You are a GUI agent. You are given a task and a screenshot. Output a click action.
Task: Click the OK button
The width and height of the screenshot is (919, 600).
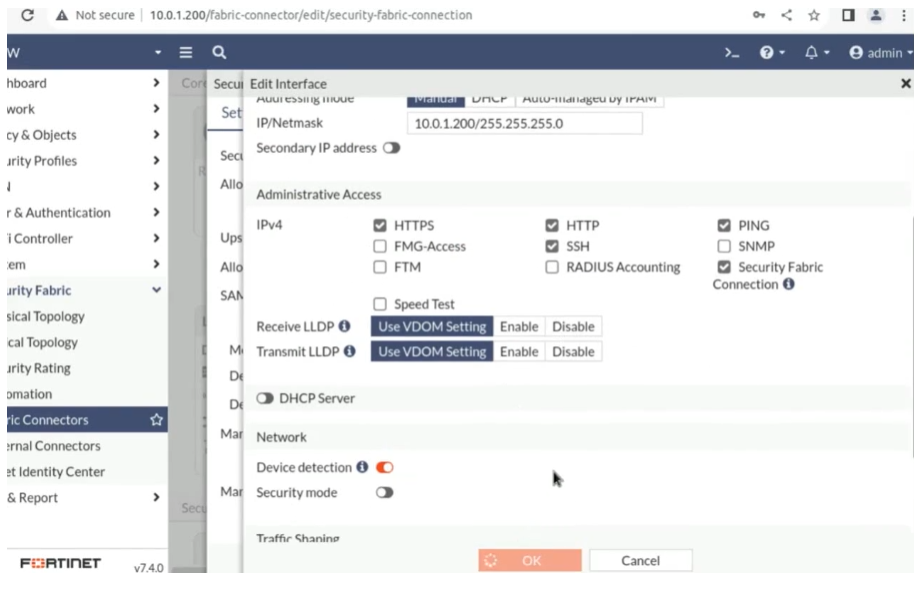click(530, 561)
